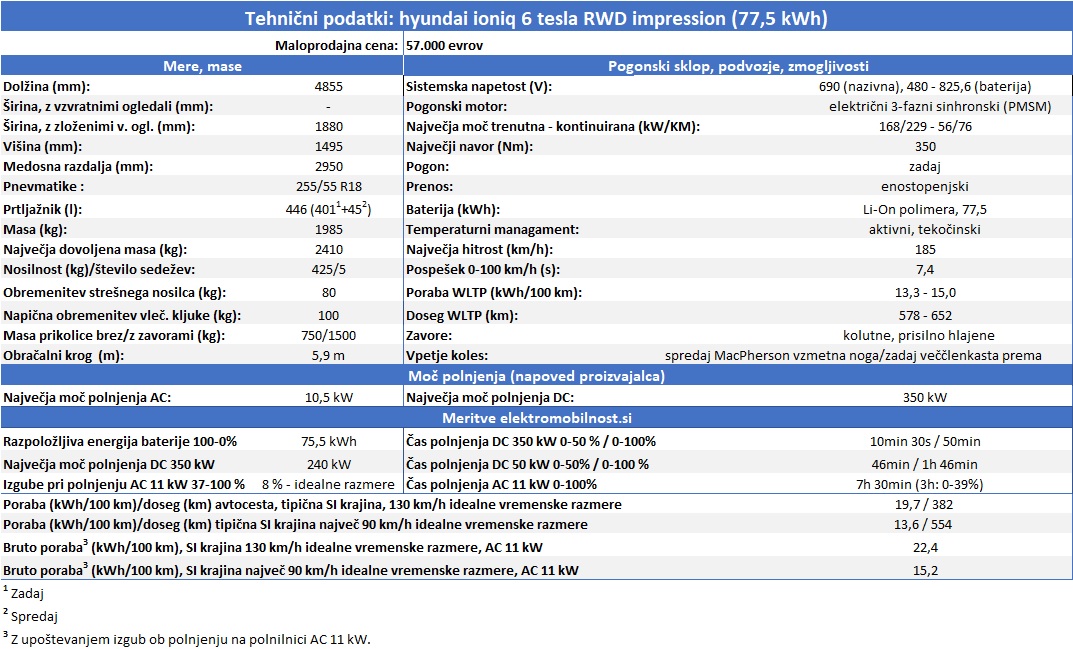
Task: Click the turning circle value '5,9 m'
Action: [x=328, y=355]
